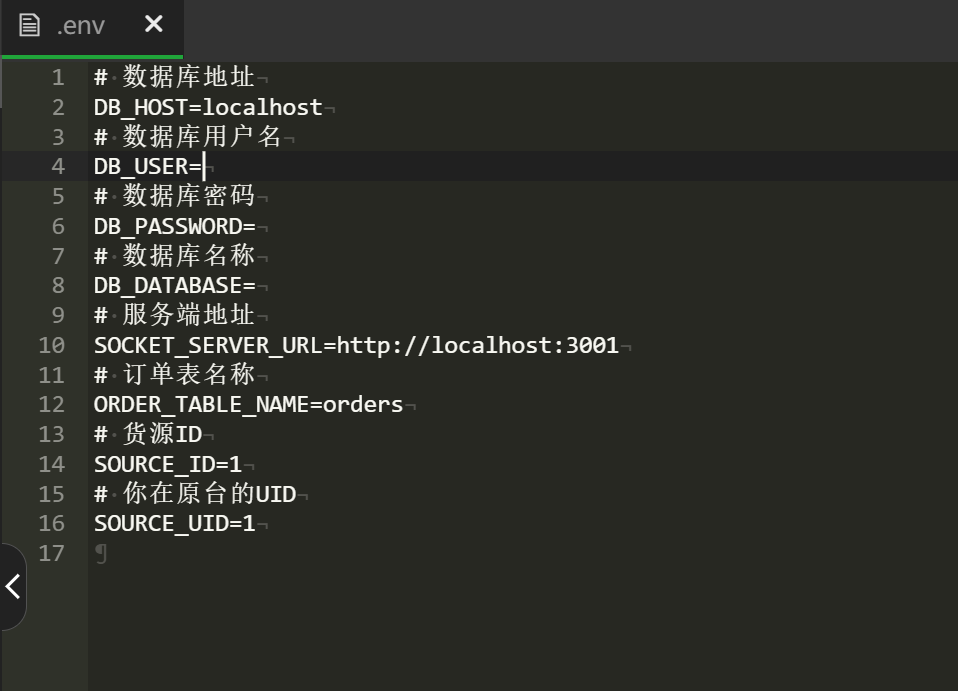Click on the ORDER_TABLE_NAME=orders line
Image resolution: width=958 pixels, height=691 pixels.
tap(248, 405)
